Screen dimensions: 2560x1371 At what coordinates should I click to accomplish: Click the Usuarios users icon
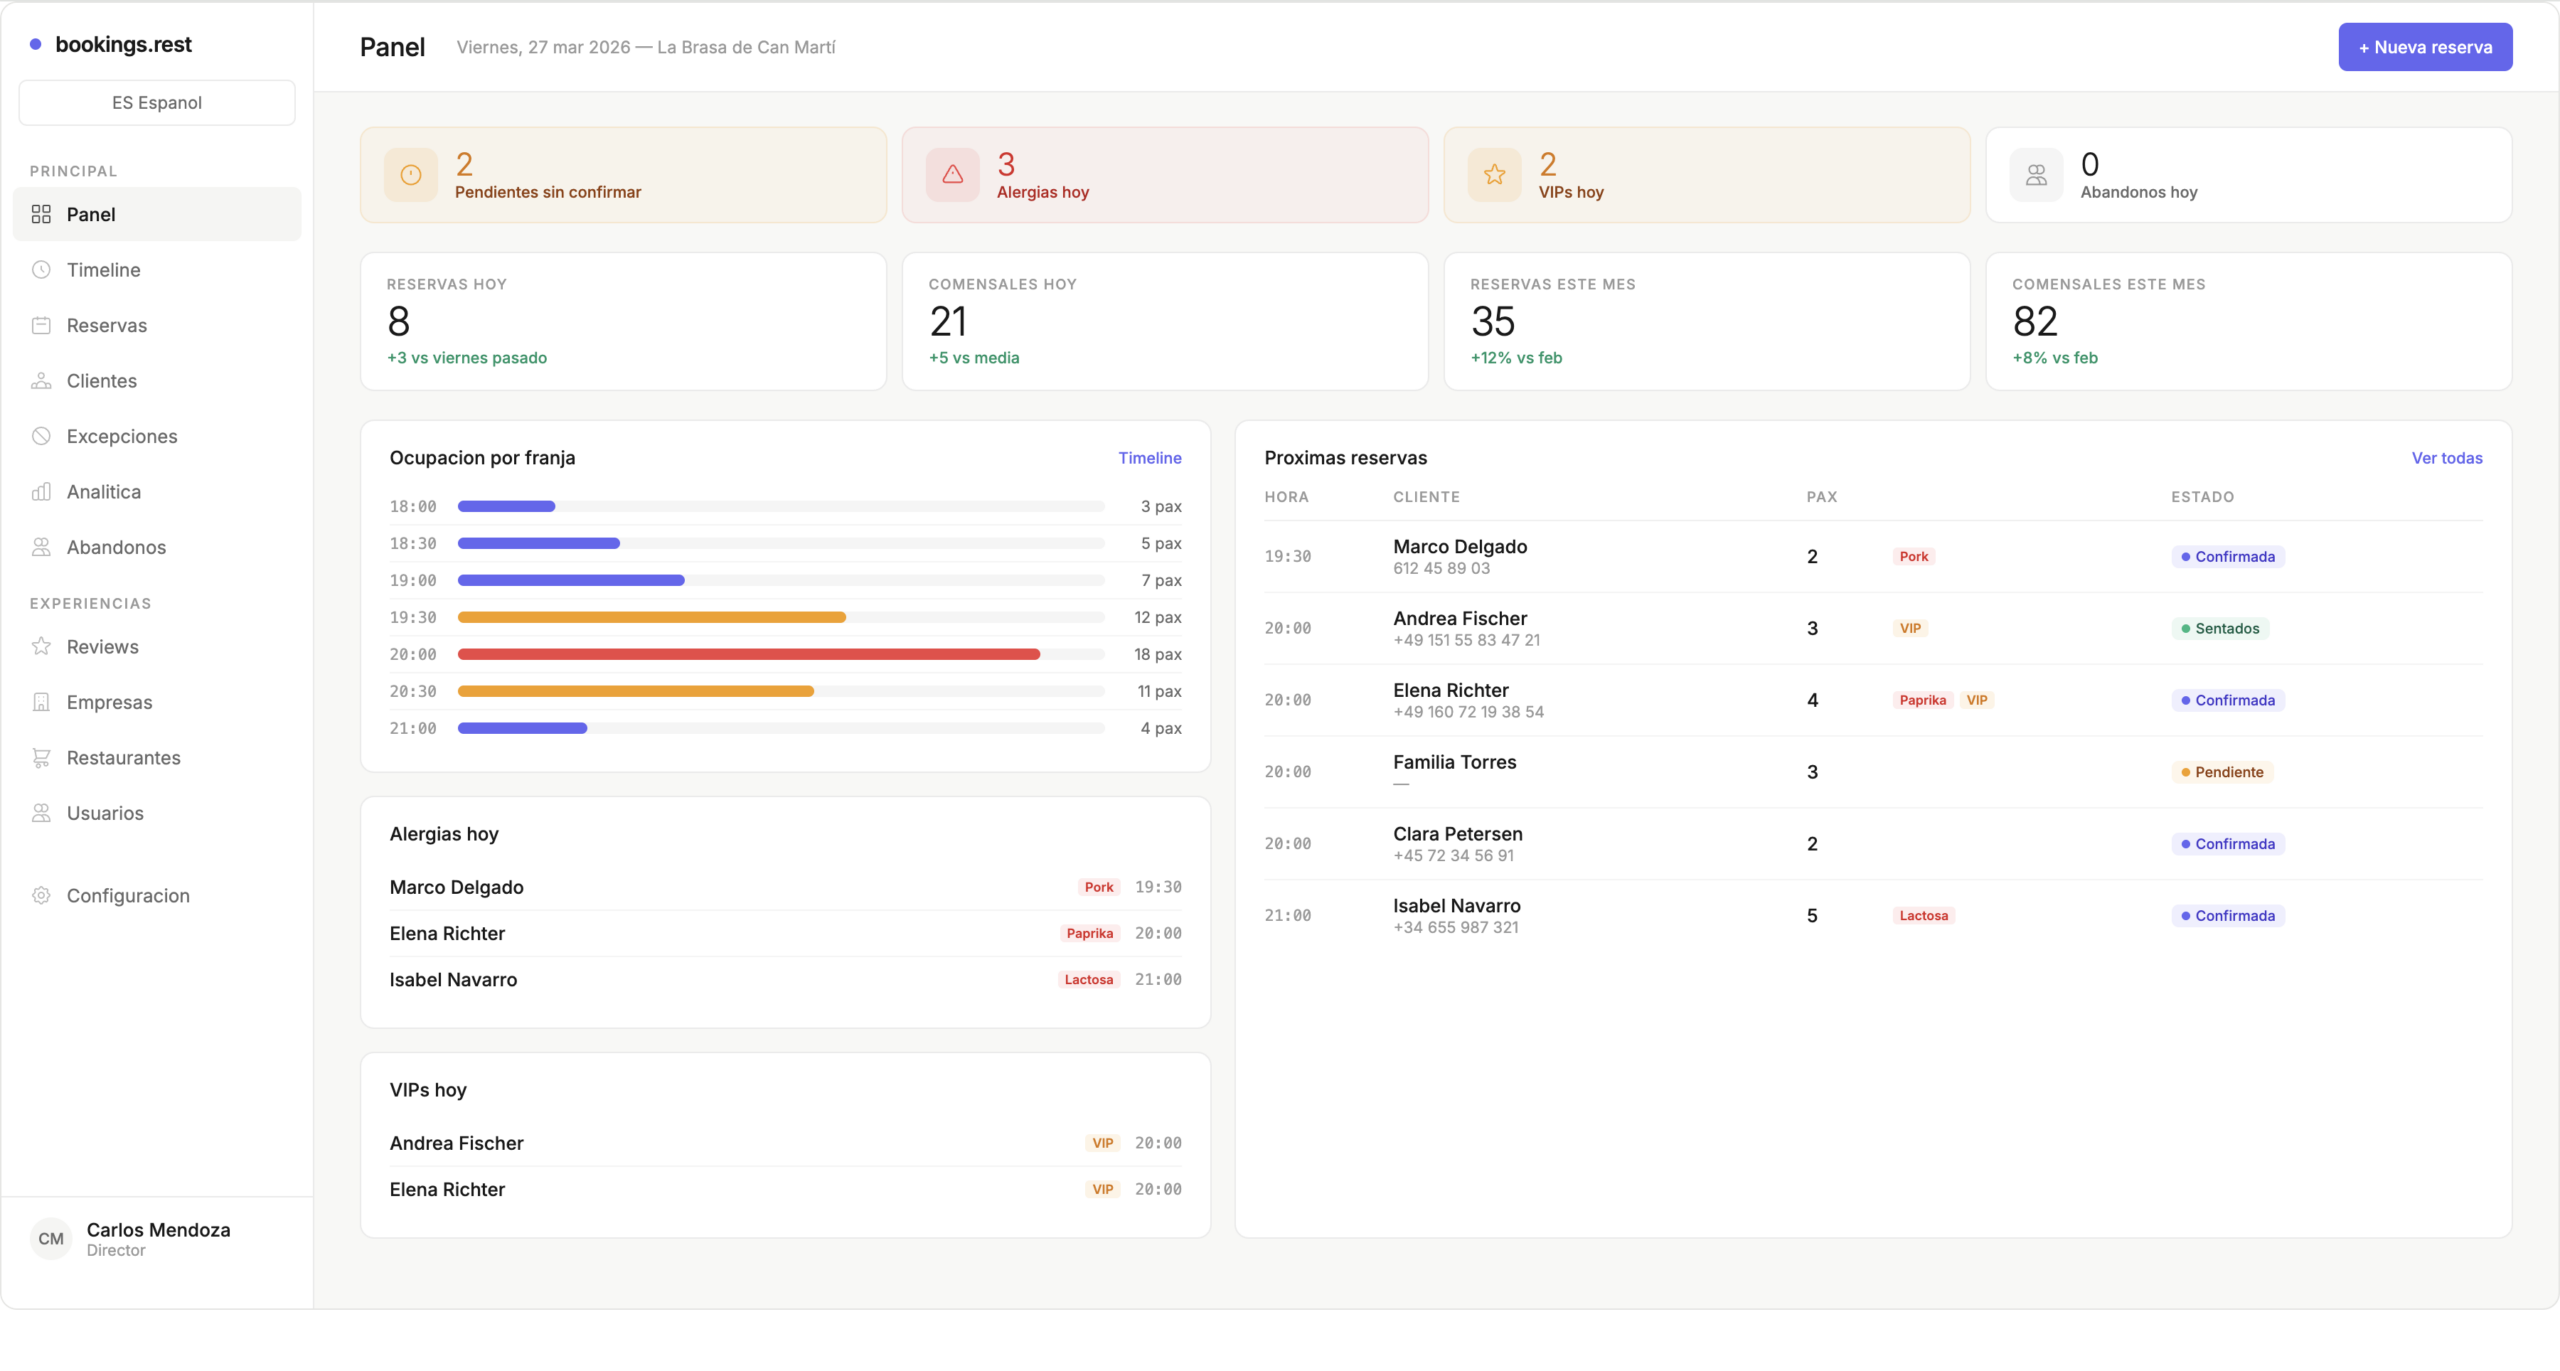pos(41,813)
